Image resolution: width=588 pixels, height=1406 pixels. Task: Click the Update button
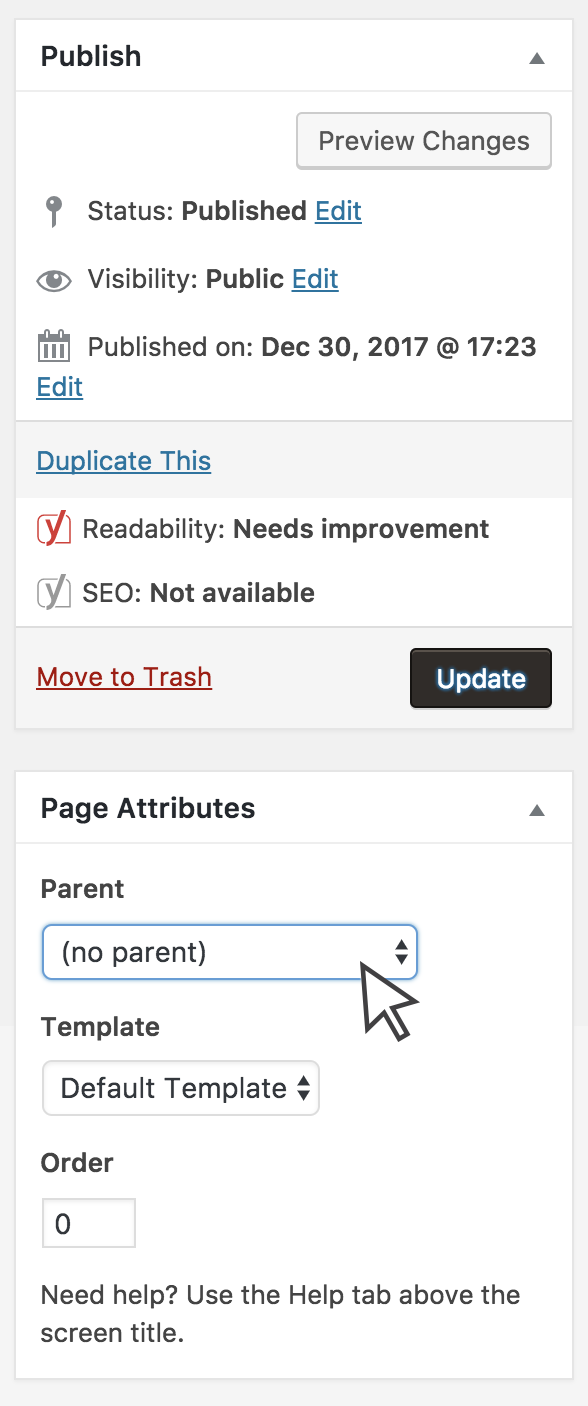click(481, 679)
